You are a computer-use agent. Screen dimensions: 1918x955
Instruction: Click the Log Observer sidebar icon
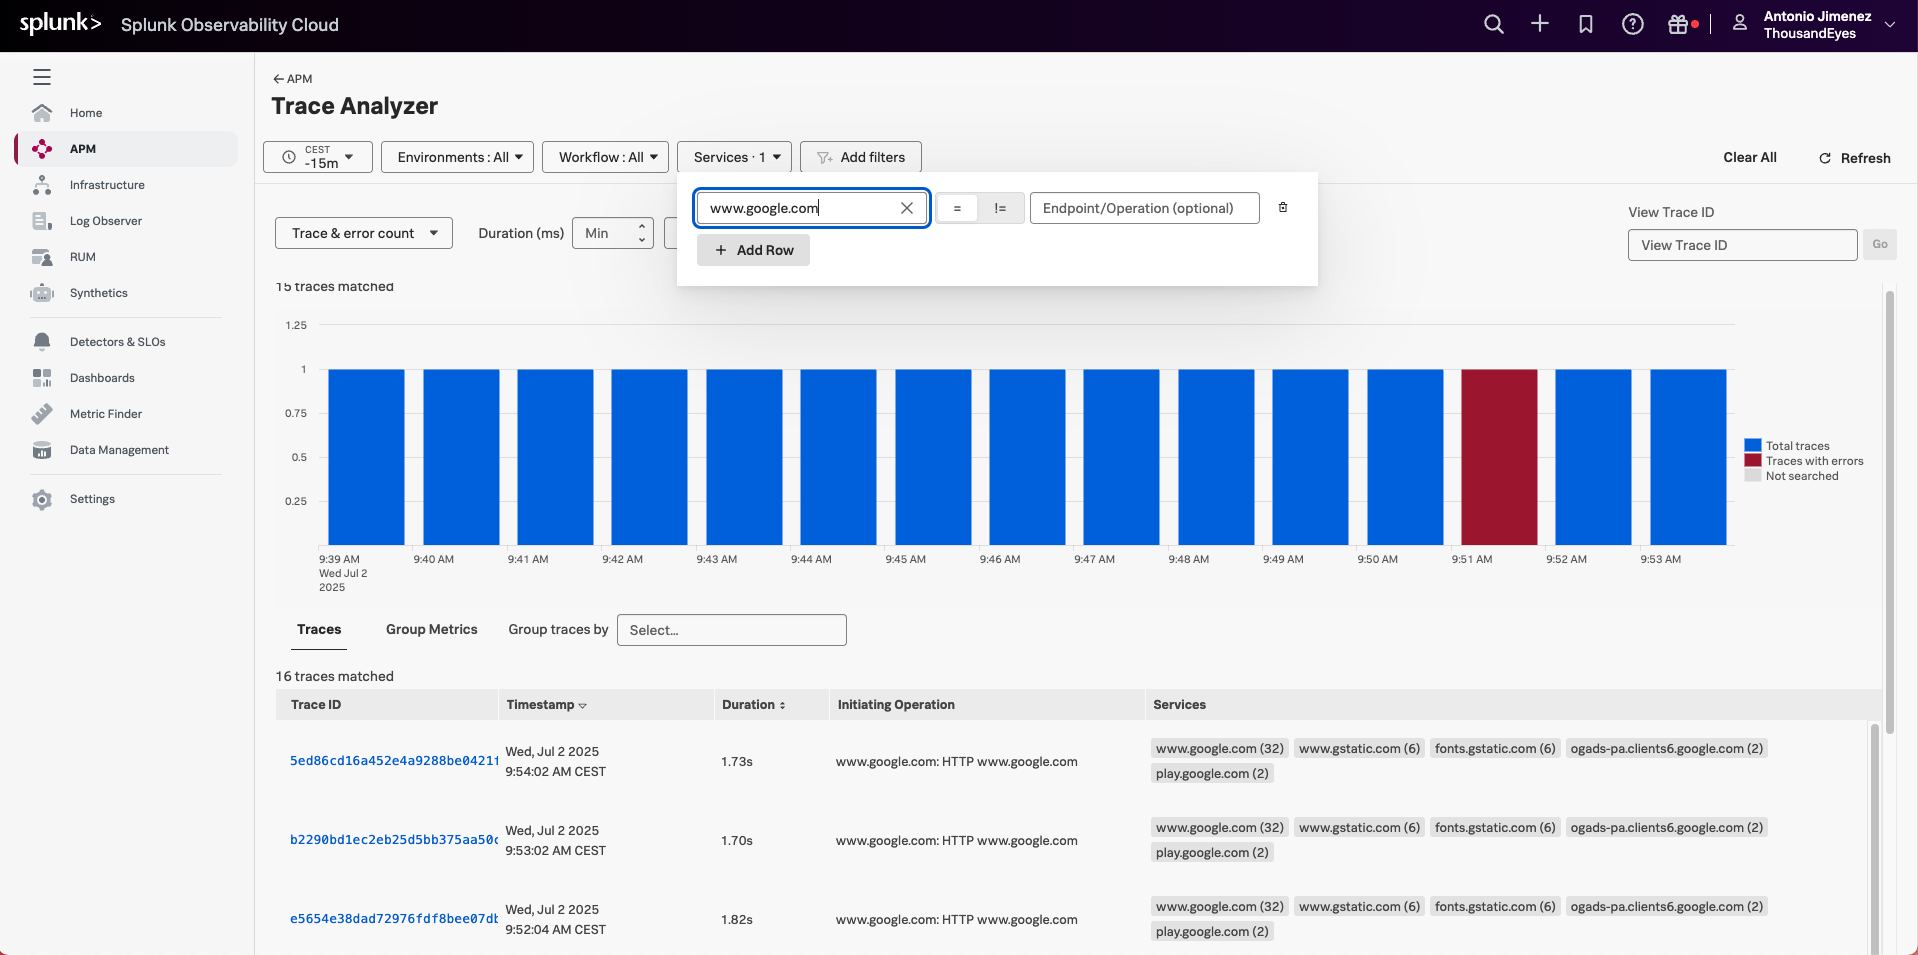(x=42, y=220)
